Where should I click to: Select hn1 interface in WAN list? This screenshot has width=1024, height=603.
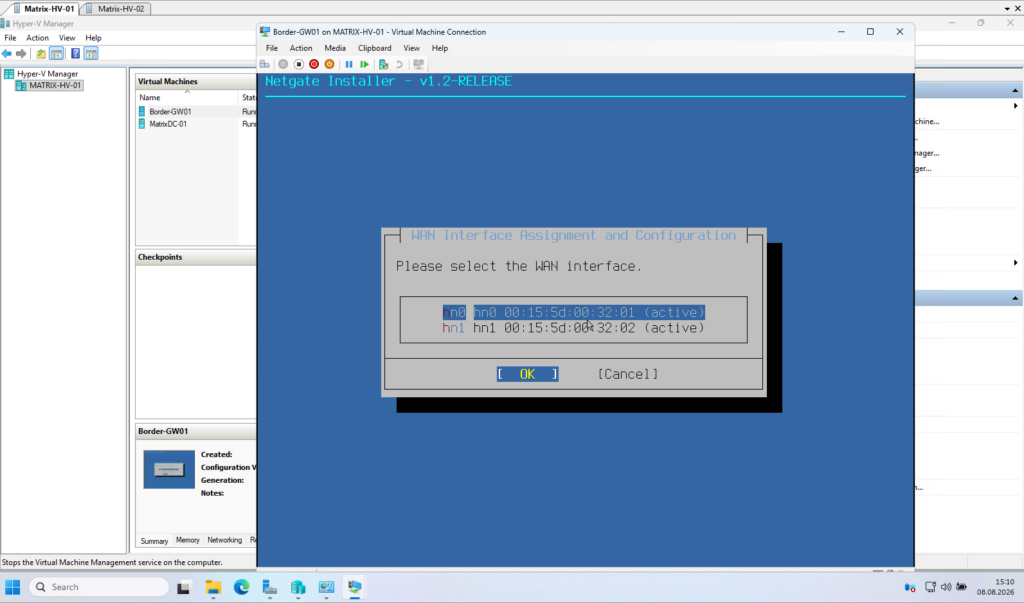click(x=573, y=328)
